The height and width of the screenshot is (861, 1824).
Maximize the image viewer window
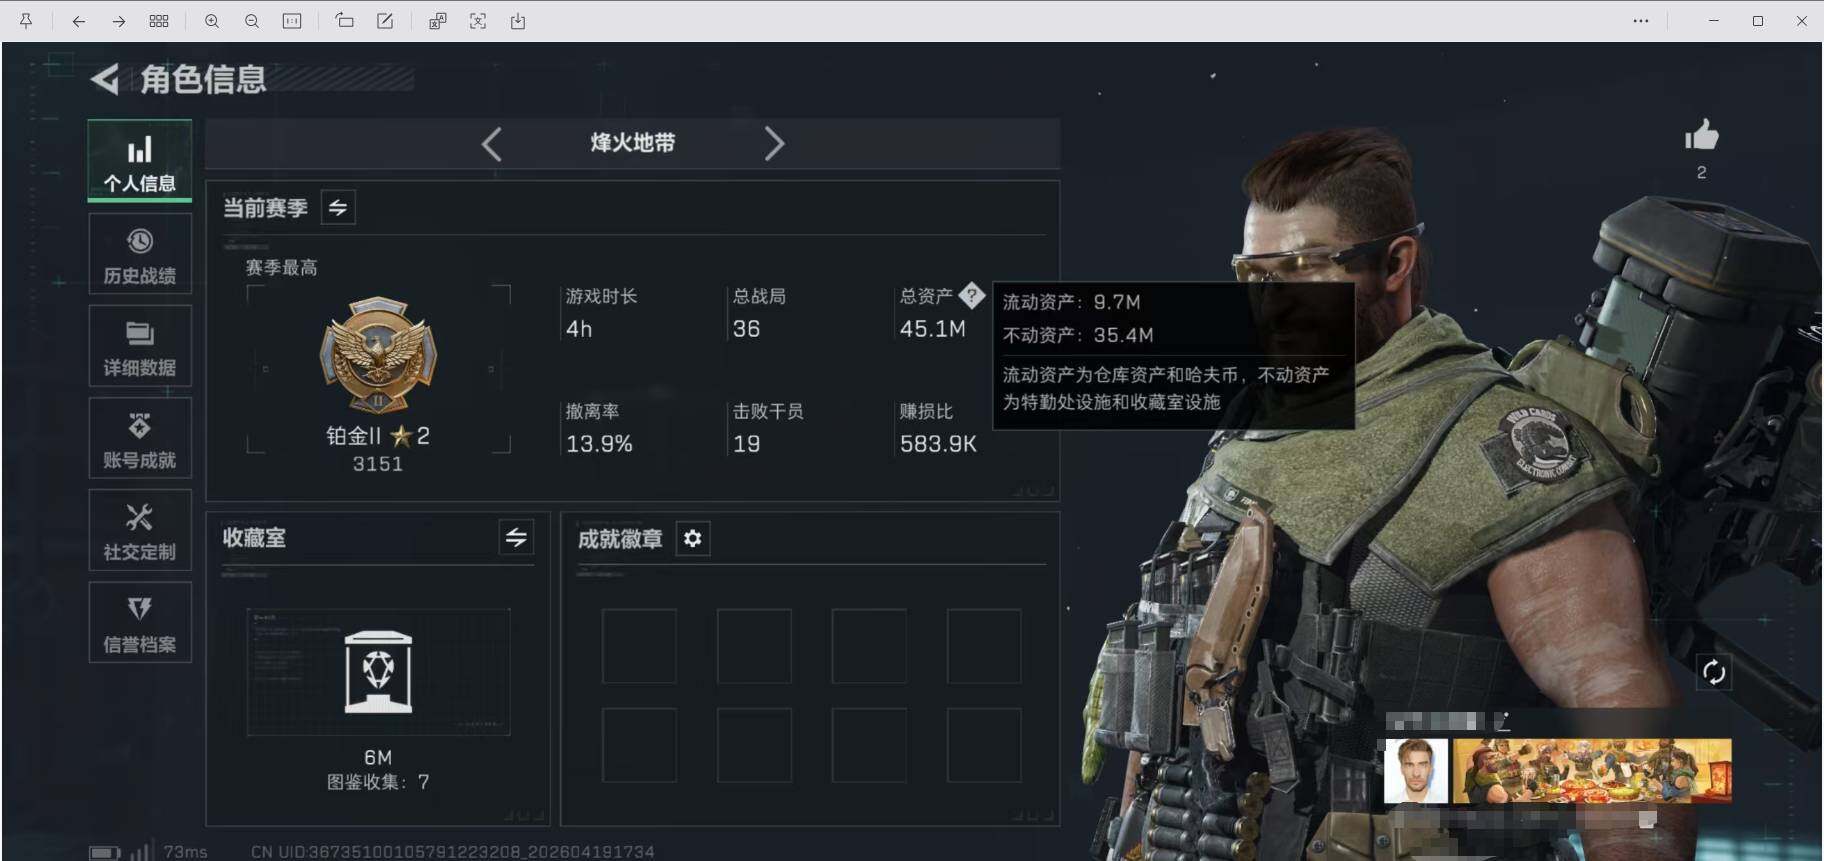click(1757, 21)
